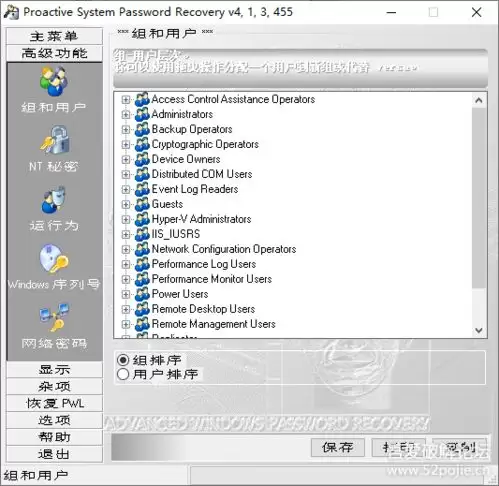Expand the Power Users tree node
Viewport: 499px width, 486px height.
tap(126, 294)
